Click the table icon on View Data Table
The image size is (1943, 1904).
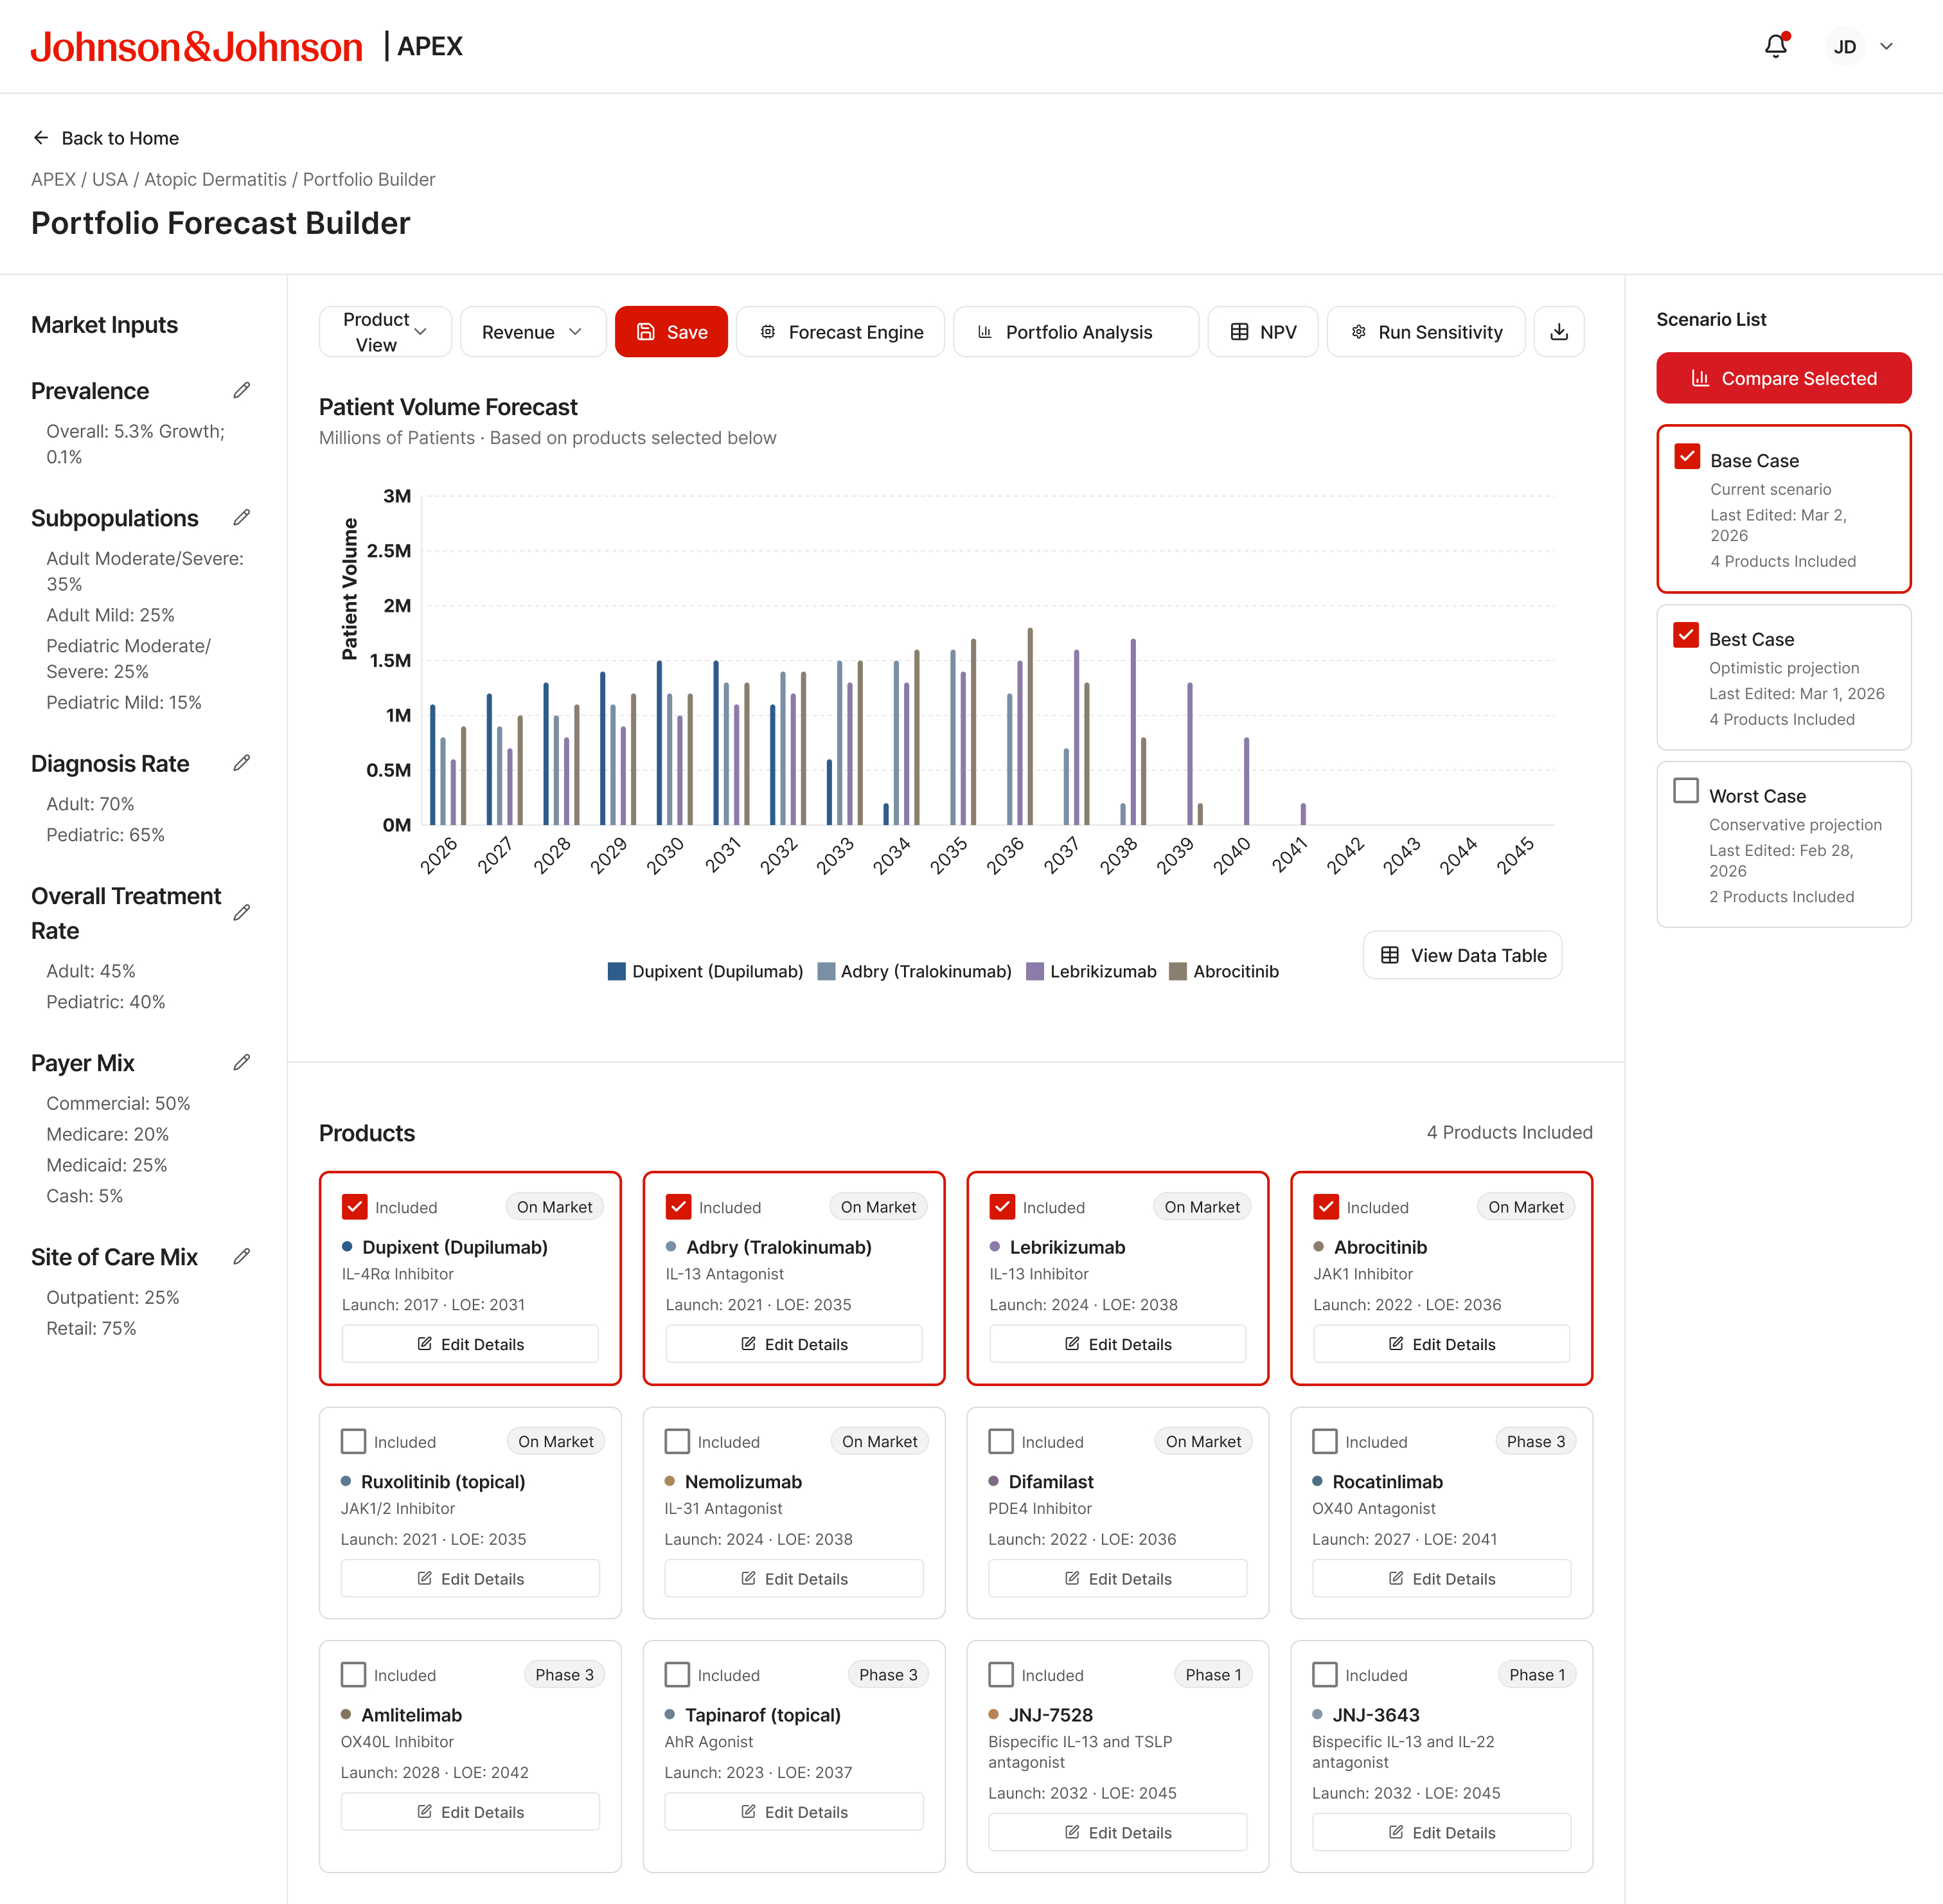(1390, 955)
